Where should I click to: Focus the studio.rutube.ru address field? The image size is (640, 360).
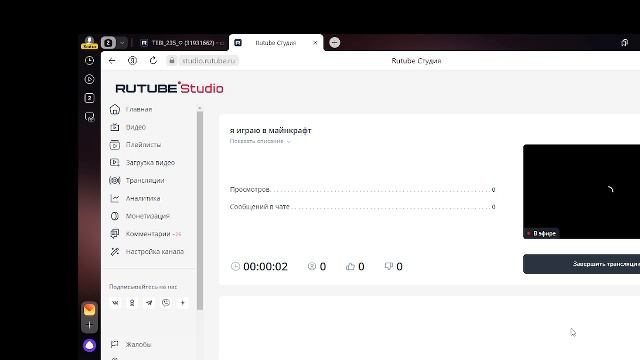(x=209, y=60)
